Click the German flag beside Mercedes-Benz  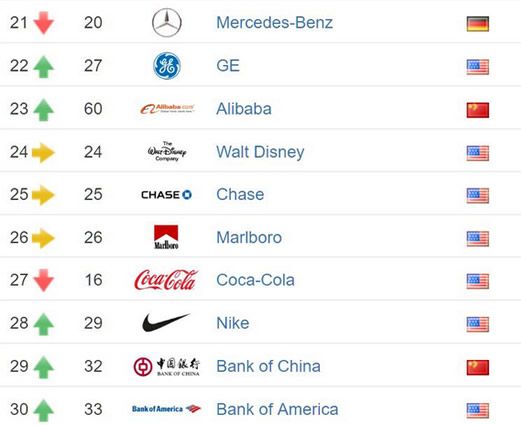click(478, 24)
